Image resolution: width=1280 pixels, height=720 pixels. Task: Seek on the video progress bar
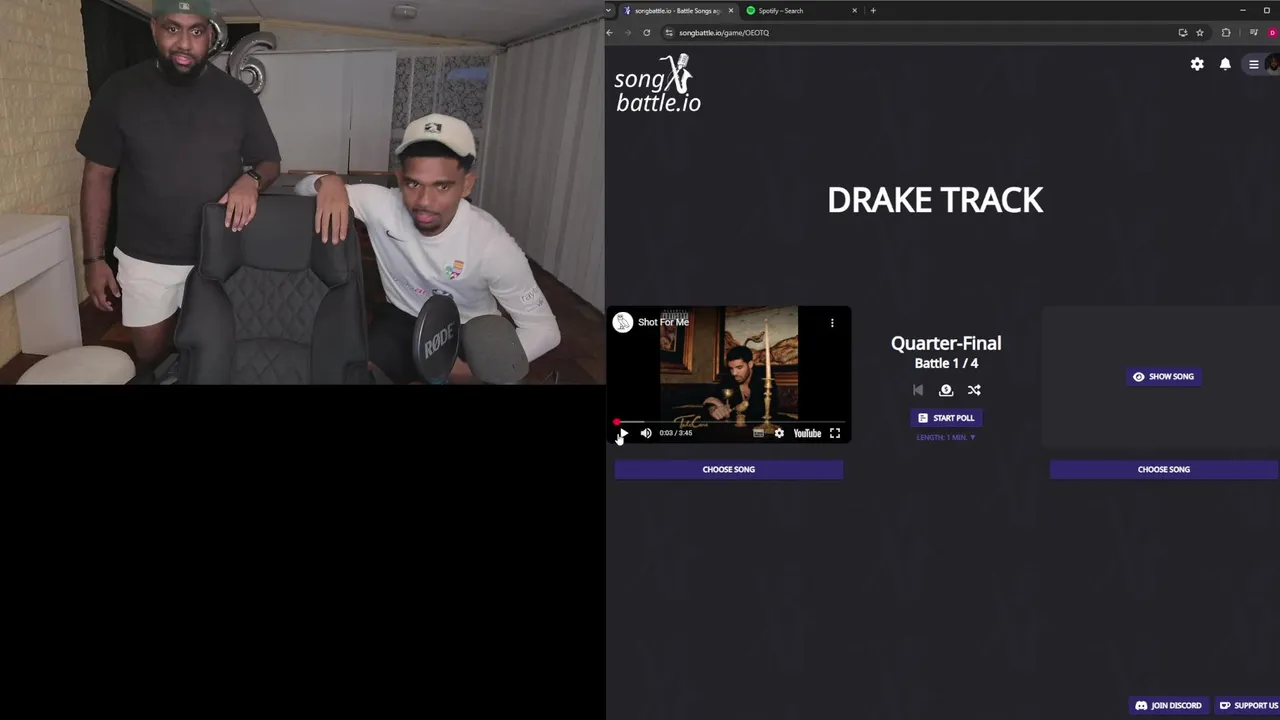pos(729,422)
